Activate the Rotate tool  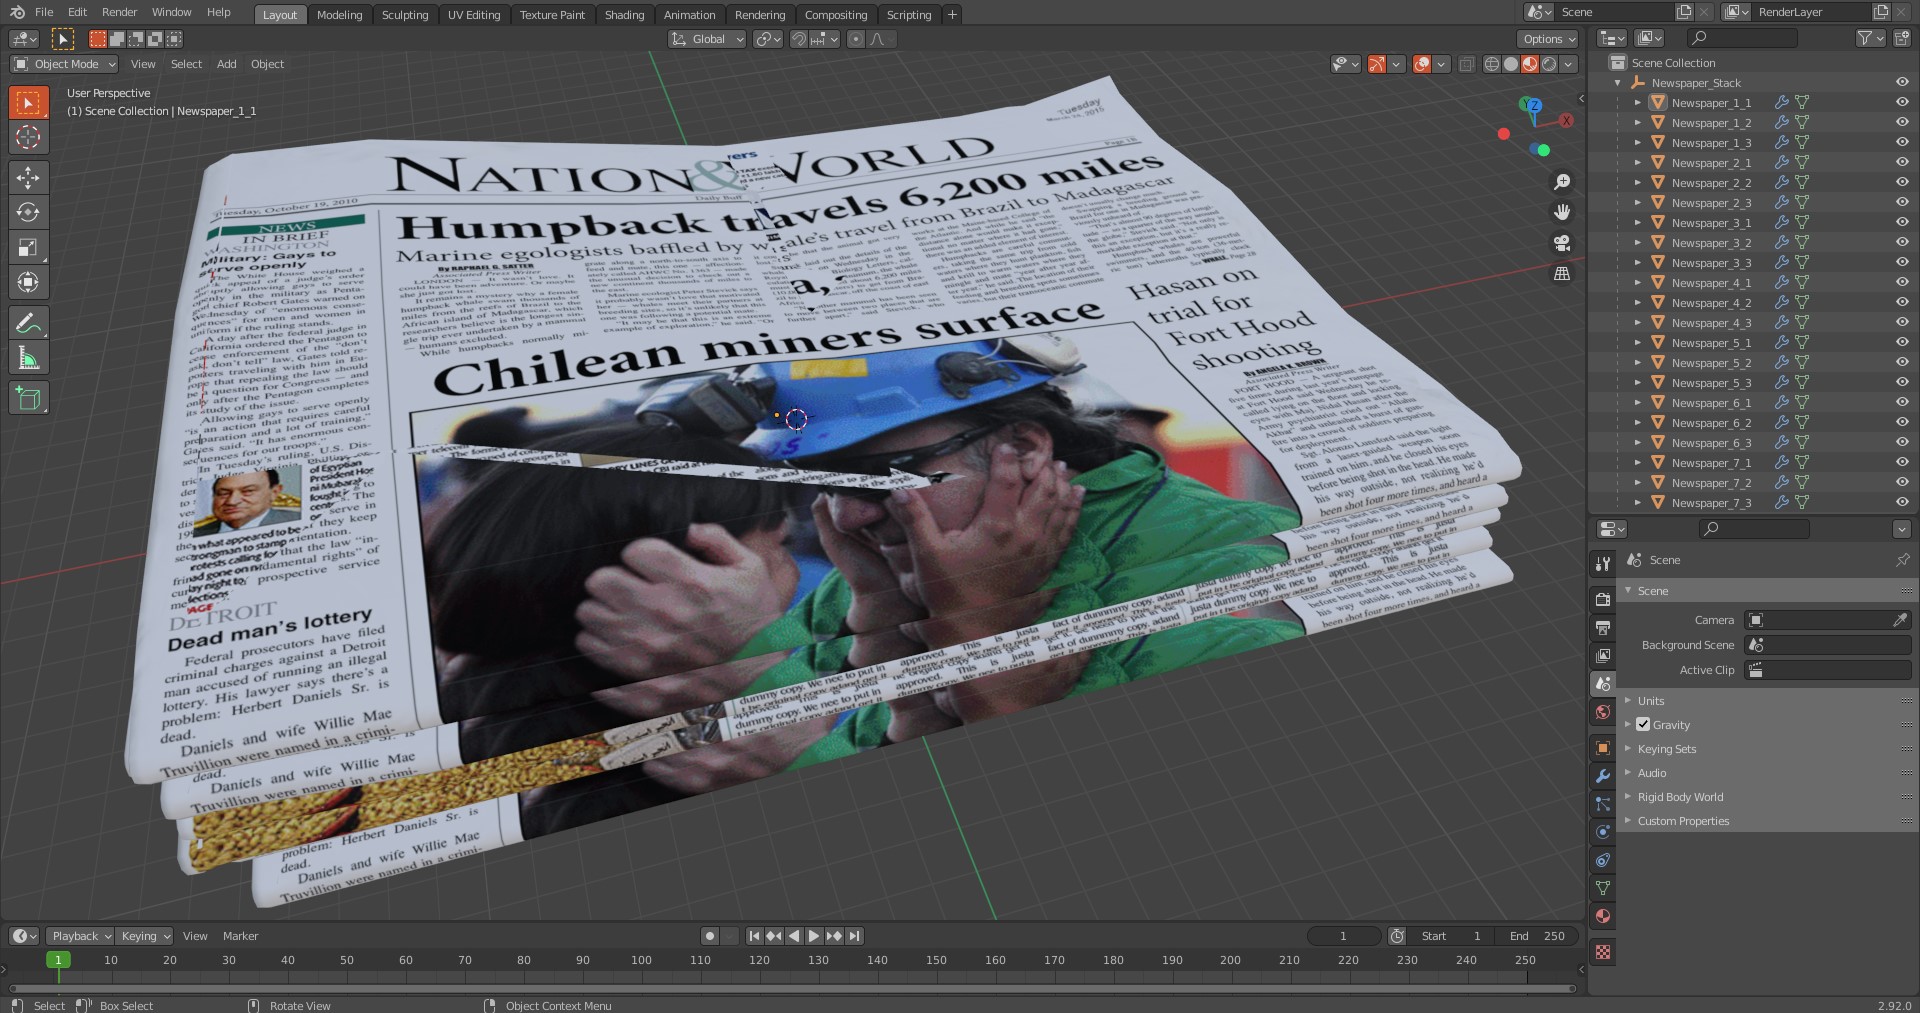(x=28, y=212)
